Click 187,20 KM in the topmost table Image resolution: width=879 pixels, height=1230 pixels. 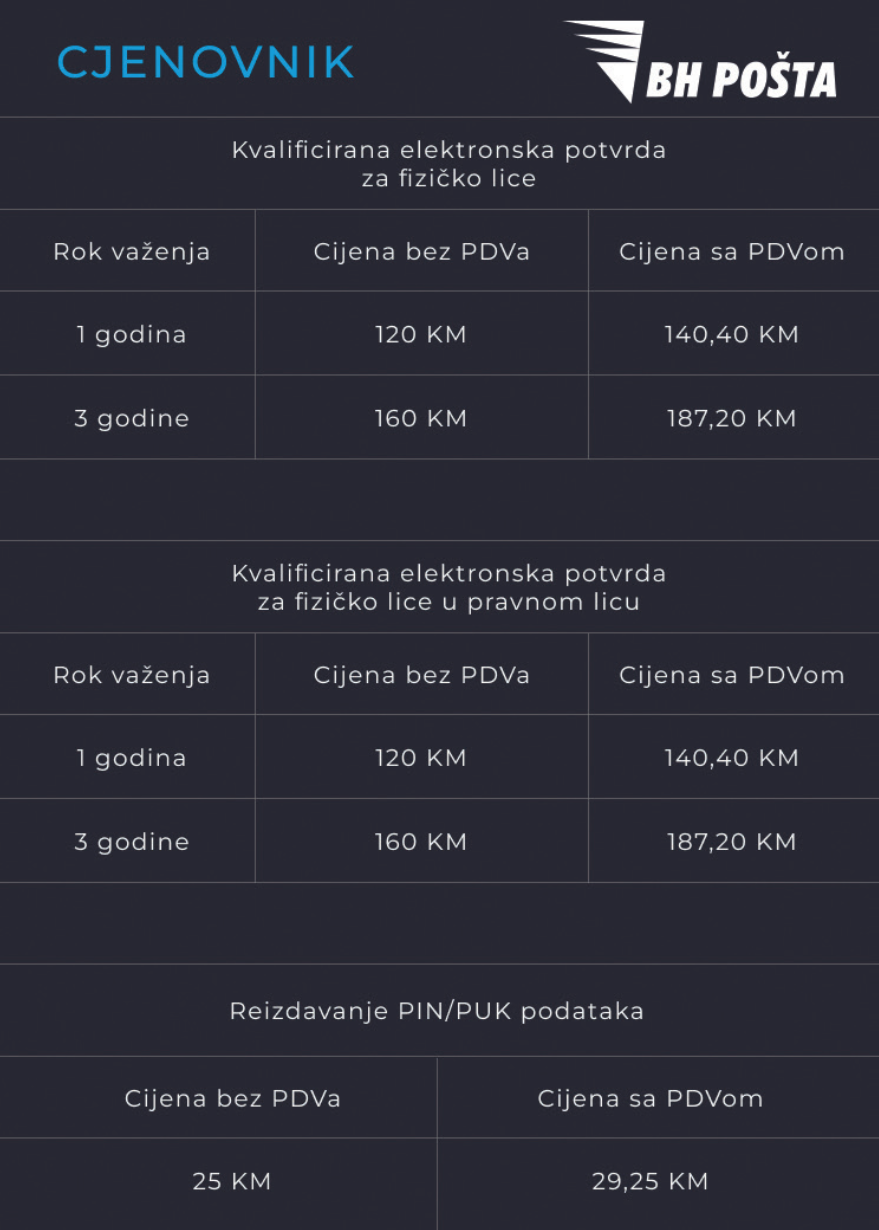click(x=732, y=418)
